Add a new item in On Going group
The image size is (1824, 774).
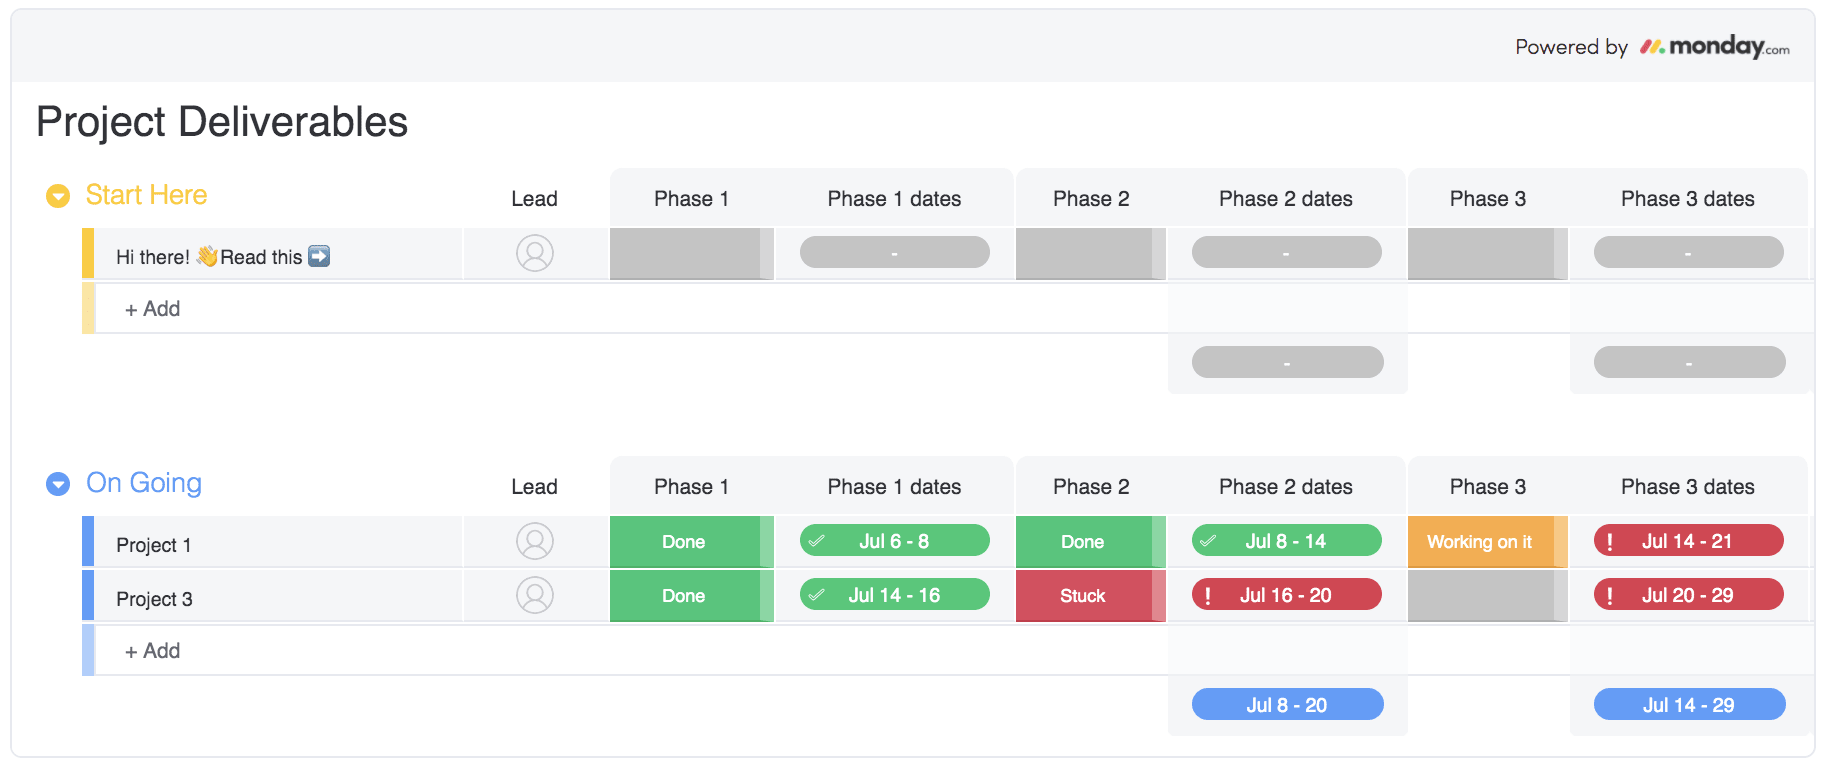point(152,651)
